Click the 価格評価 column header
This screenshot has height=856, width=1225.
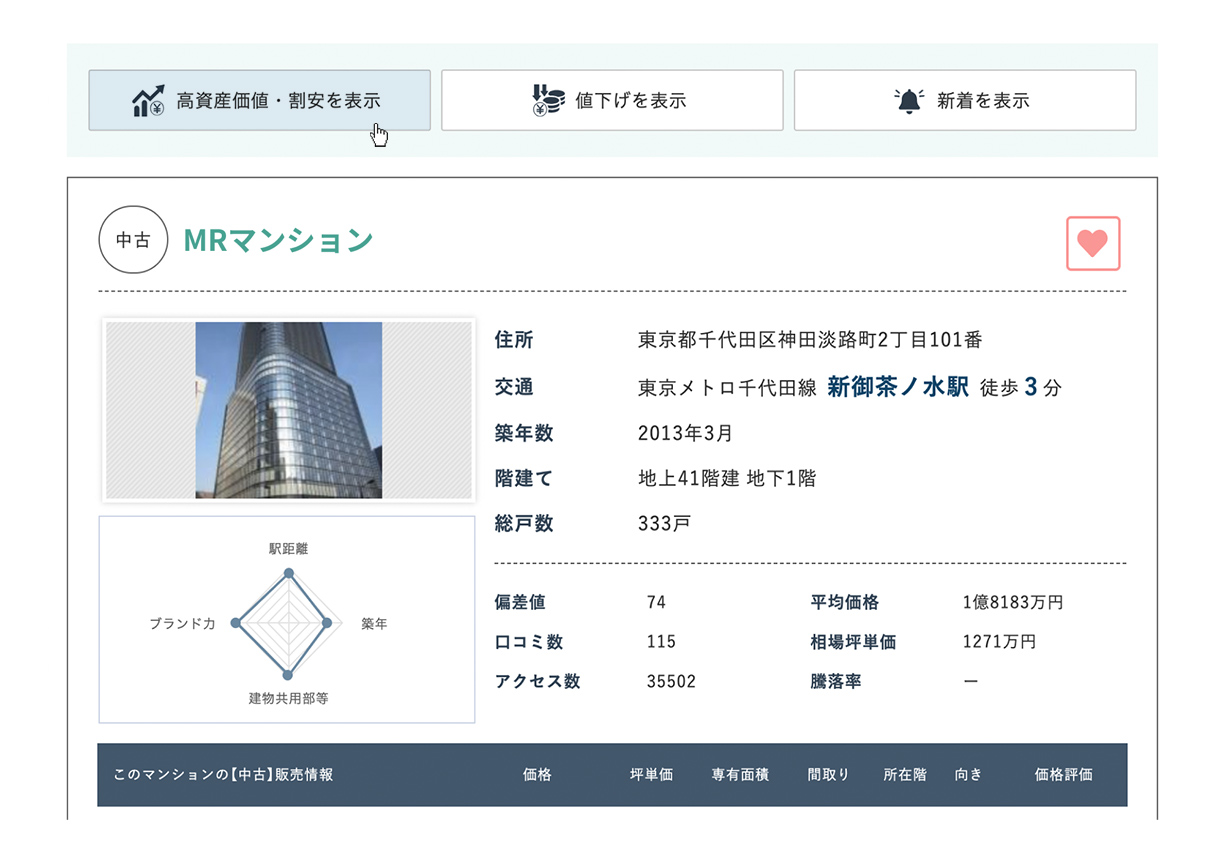point(1064,775)
